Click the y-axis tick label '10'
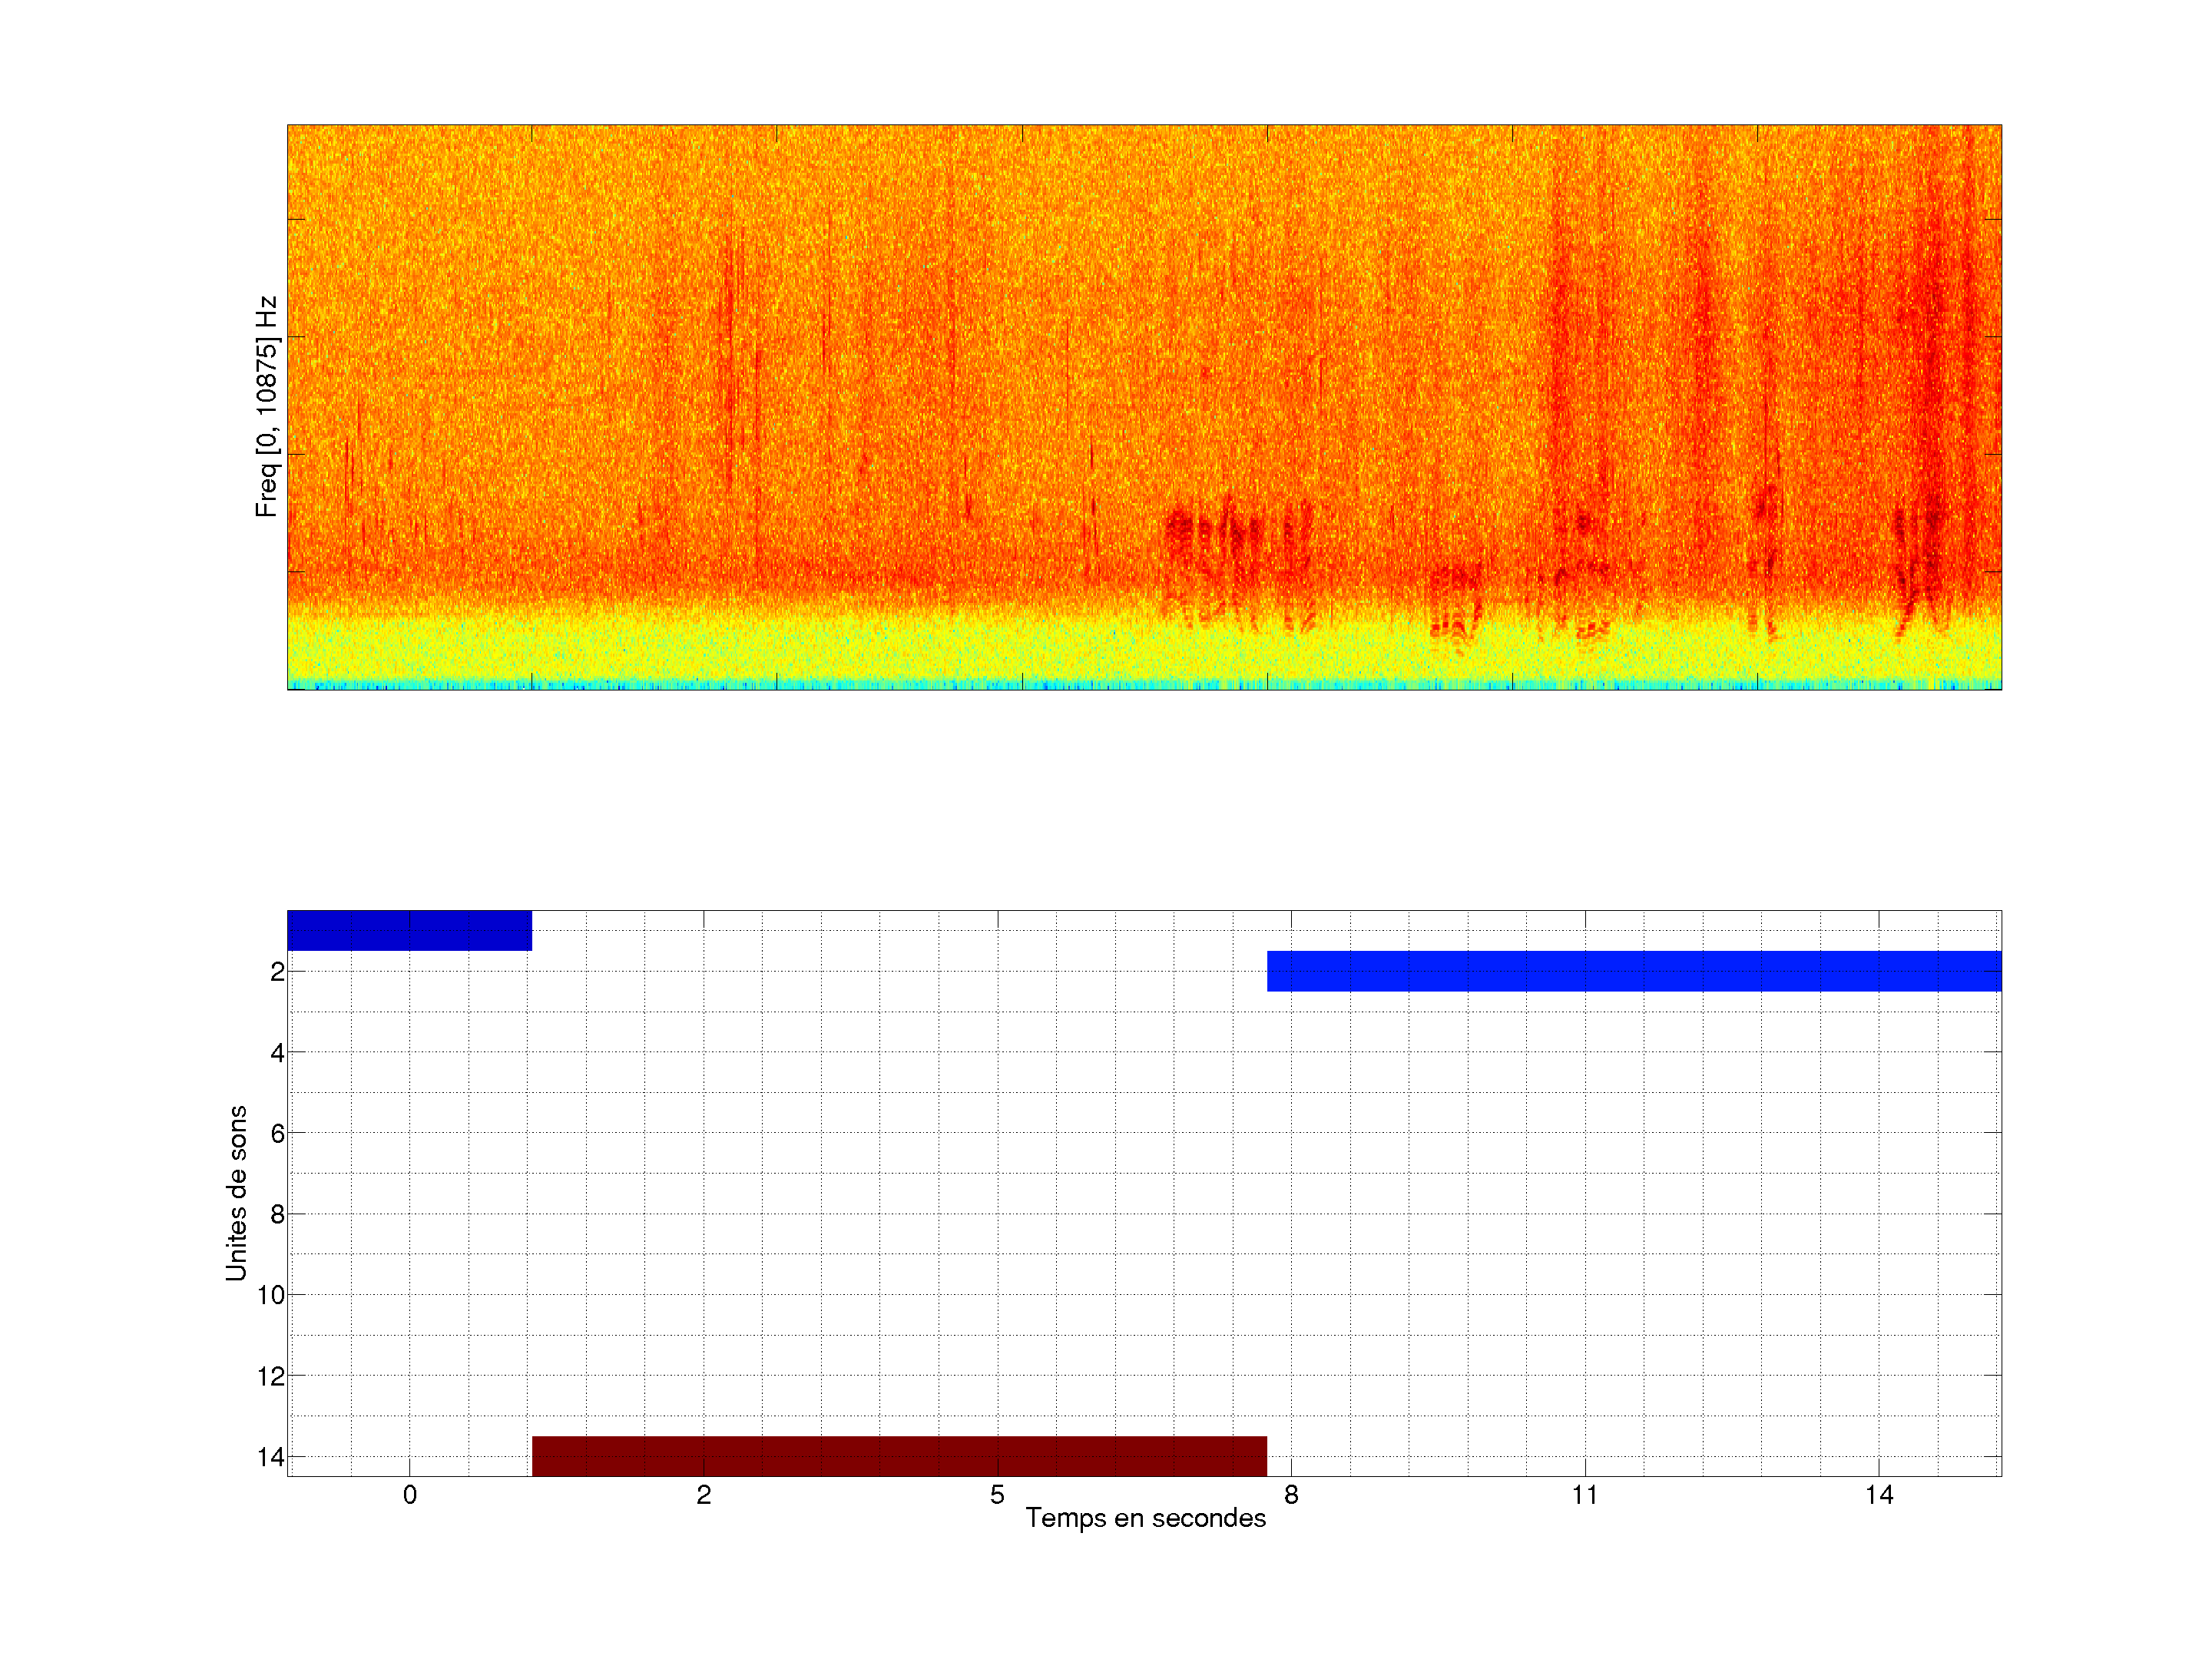 click(271, 1295)
